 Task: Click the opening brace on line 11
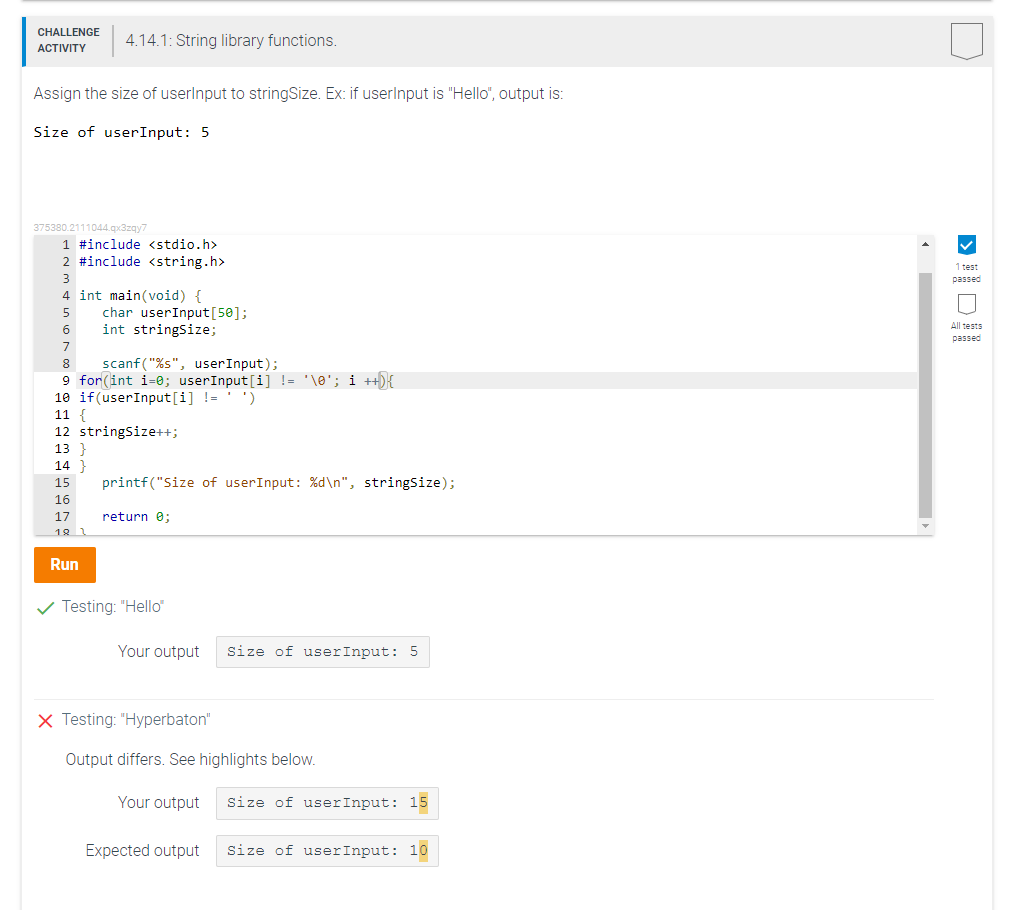(x=83, y=415)
